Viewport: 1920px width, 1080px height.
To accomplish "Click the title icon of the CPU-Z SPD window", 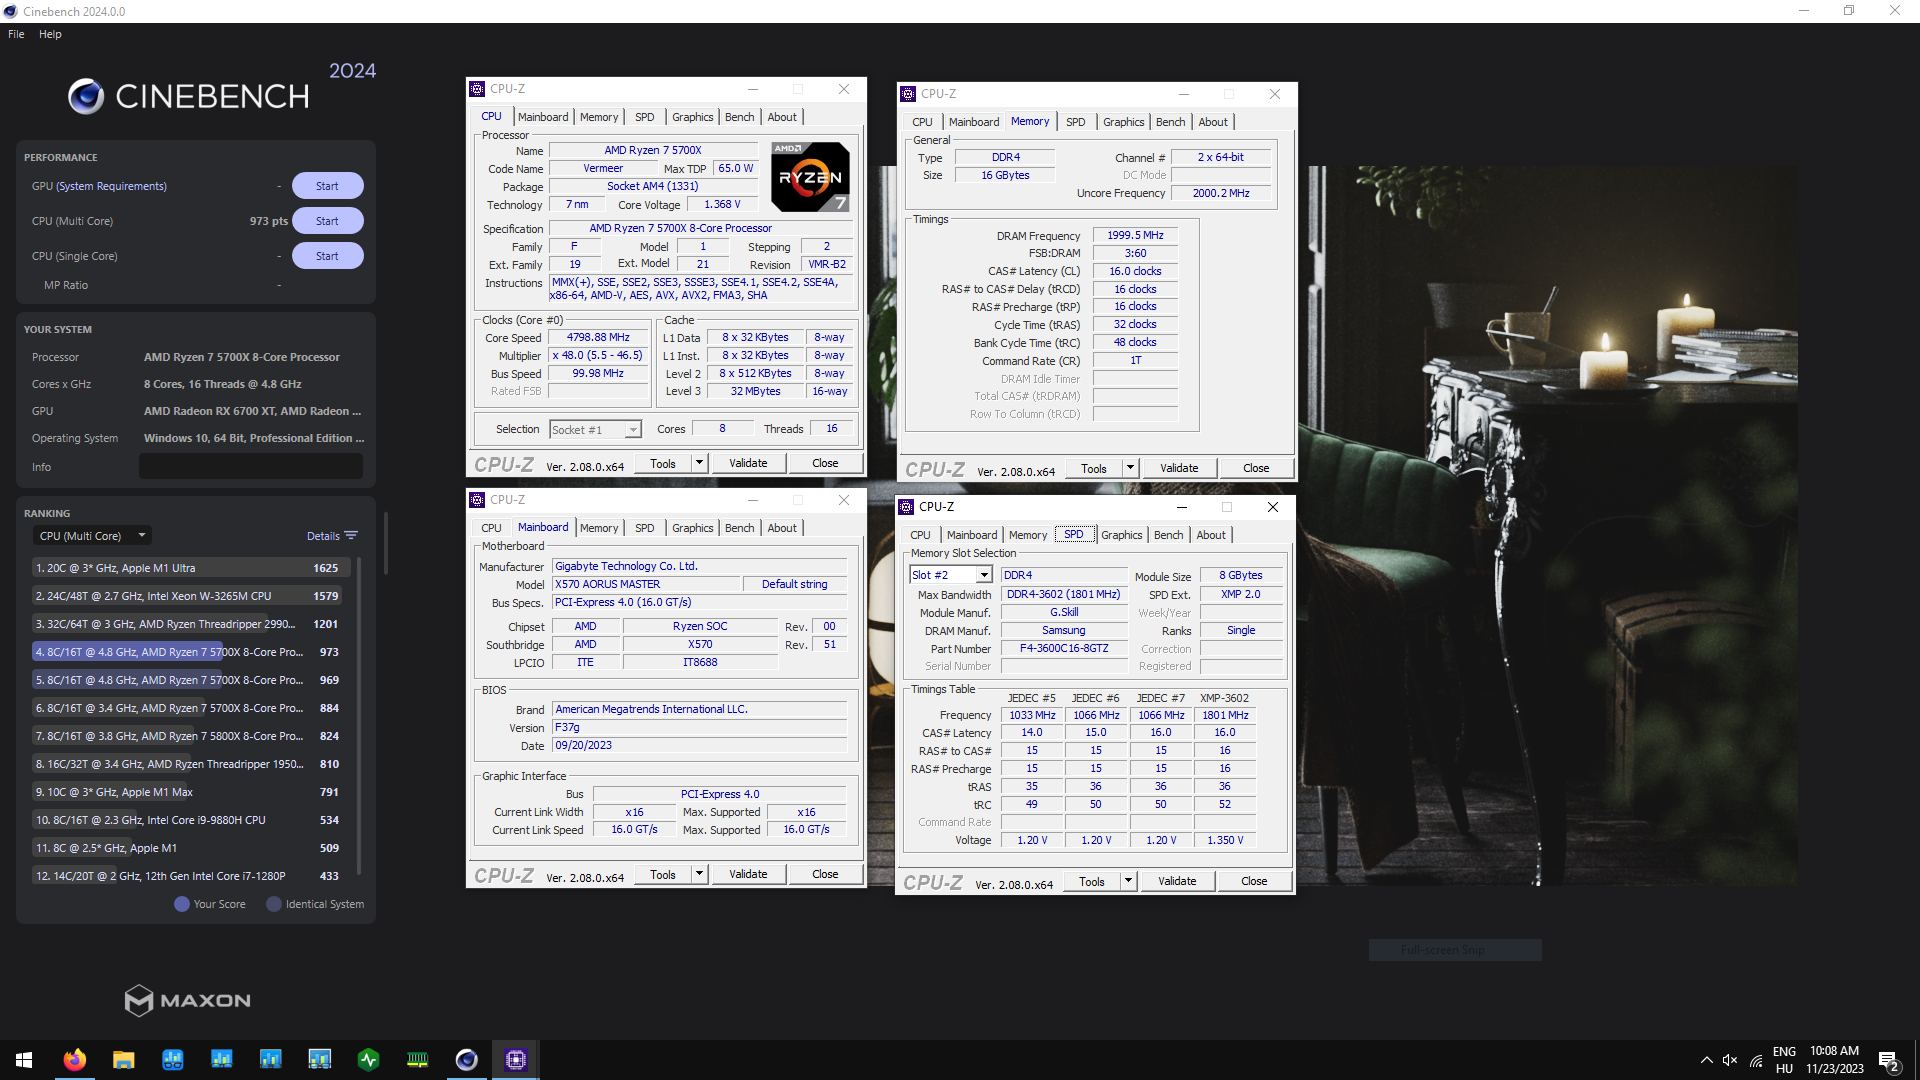I will tap(906, 507).
